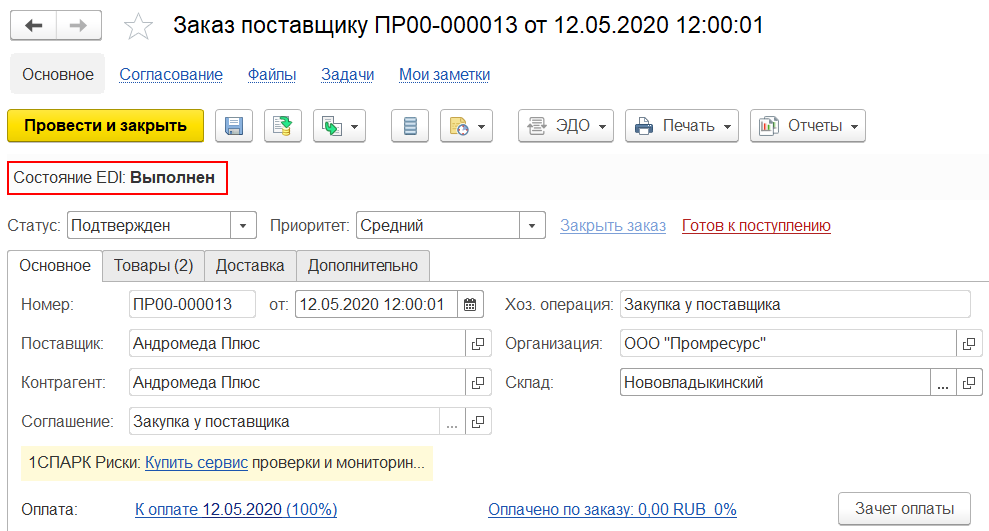Click the document movements list icon
The image size is (989, 531).
(409, 126)
